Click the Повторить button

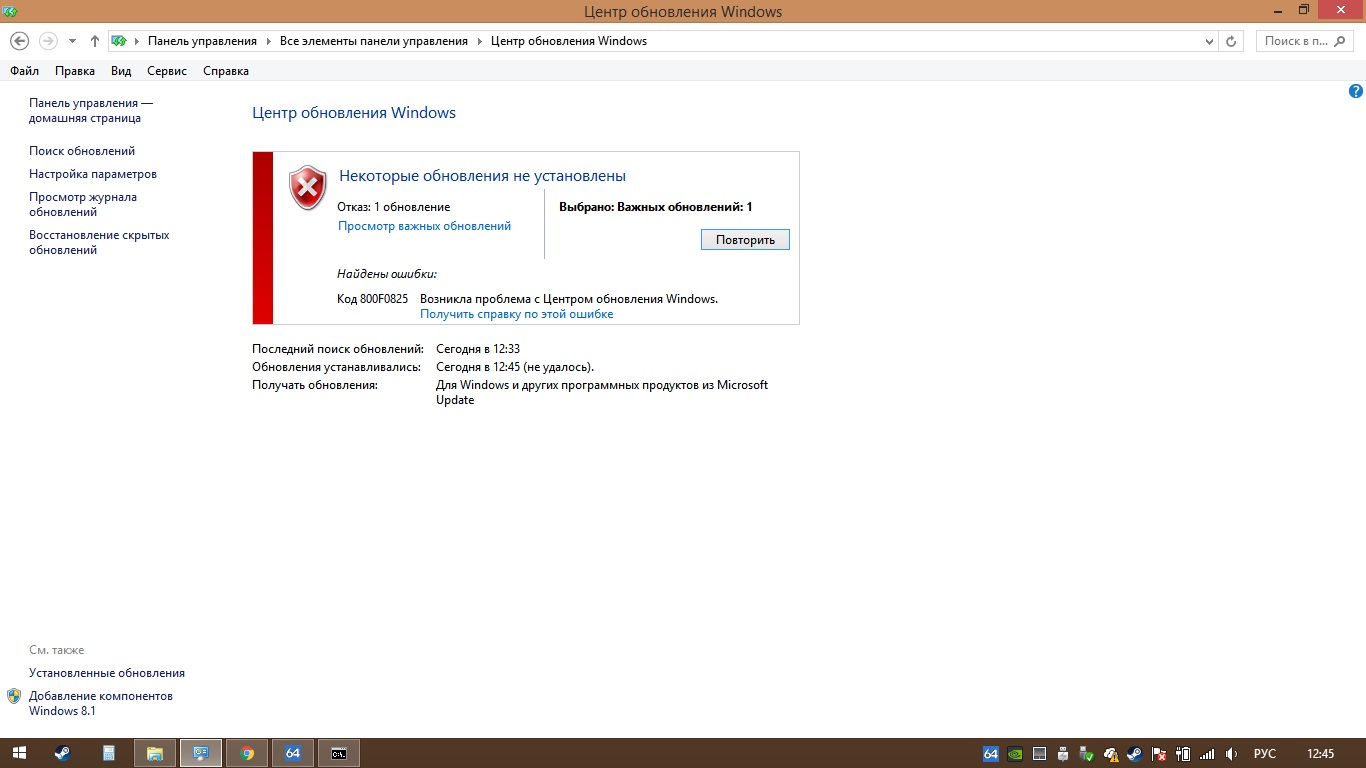(x=745, y=240)
